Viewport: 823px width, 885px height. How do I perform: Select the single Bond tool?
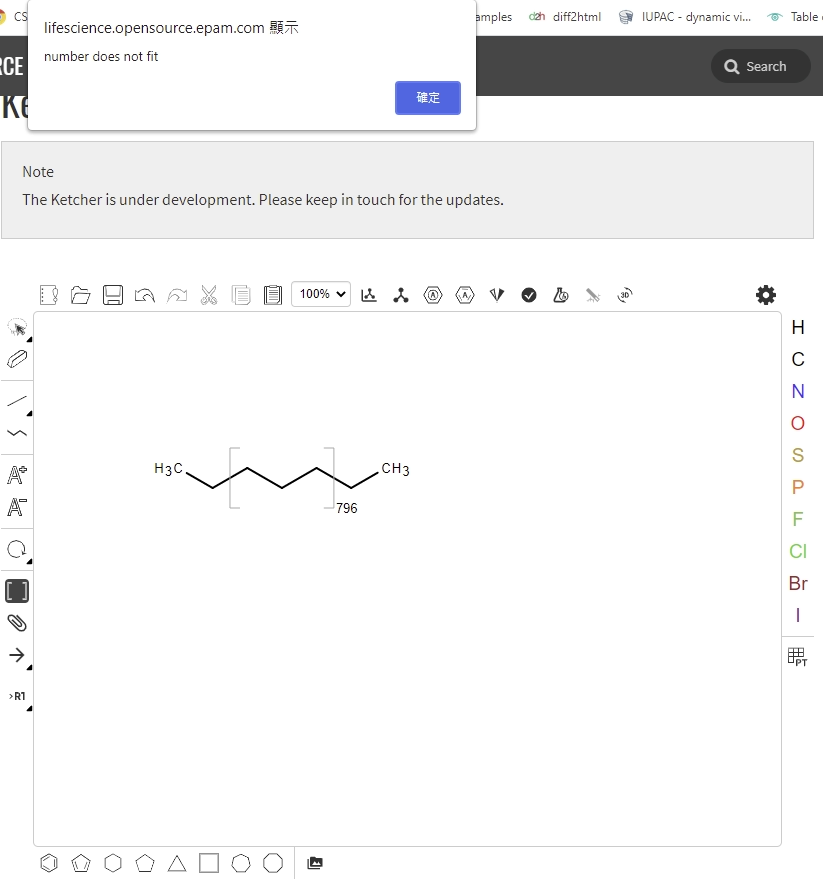coord(17,401)
